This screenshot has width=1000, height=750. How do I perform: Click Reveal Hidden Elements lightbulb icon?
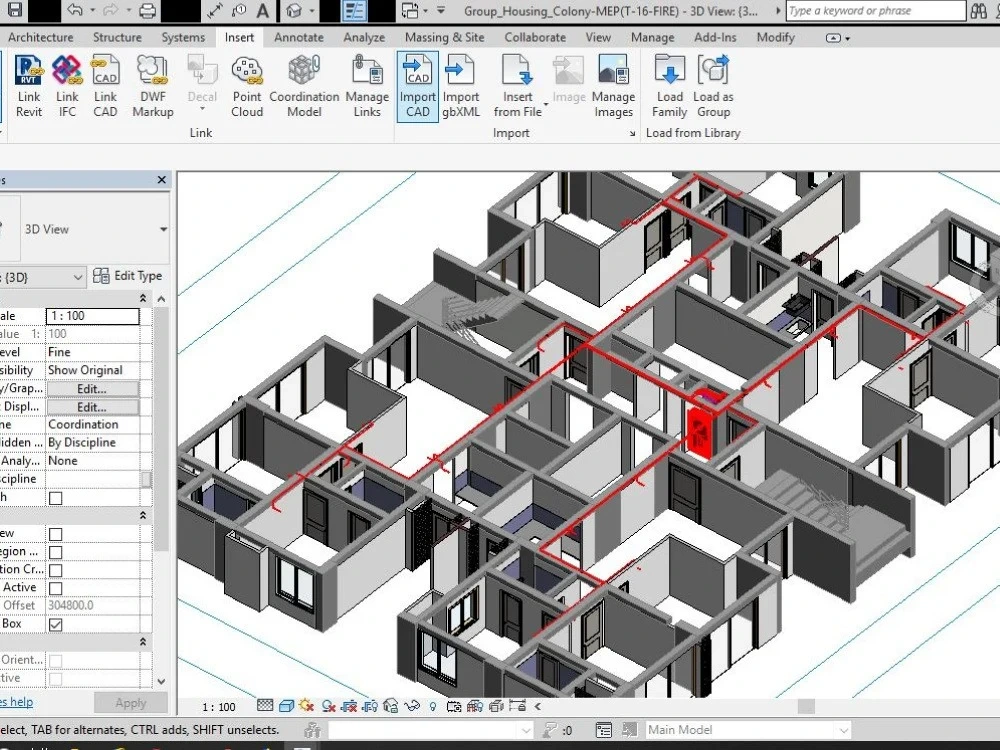point(433,706)
